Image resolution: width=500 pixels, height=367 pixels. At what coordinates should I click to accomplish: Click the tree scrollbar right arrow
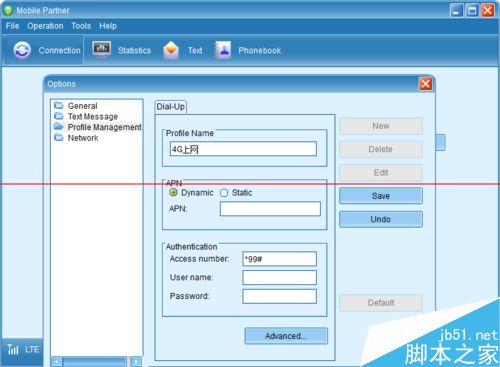(x=136, y=362)
